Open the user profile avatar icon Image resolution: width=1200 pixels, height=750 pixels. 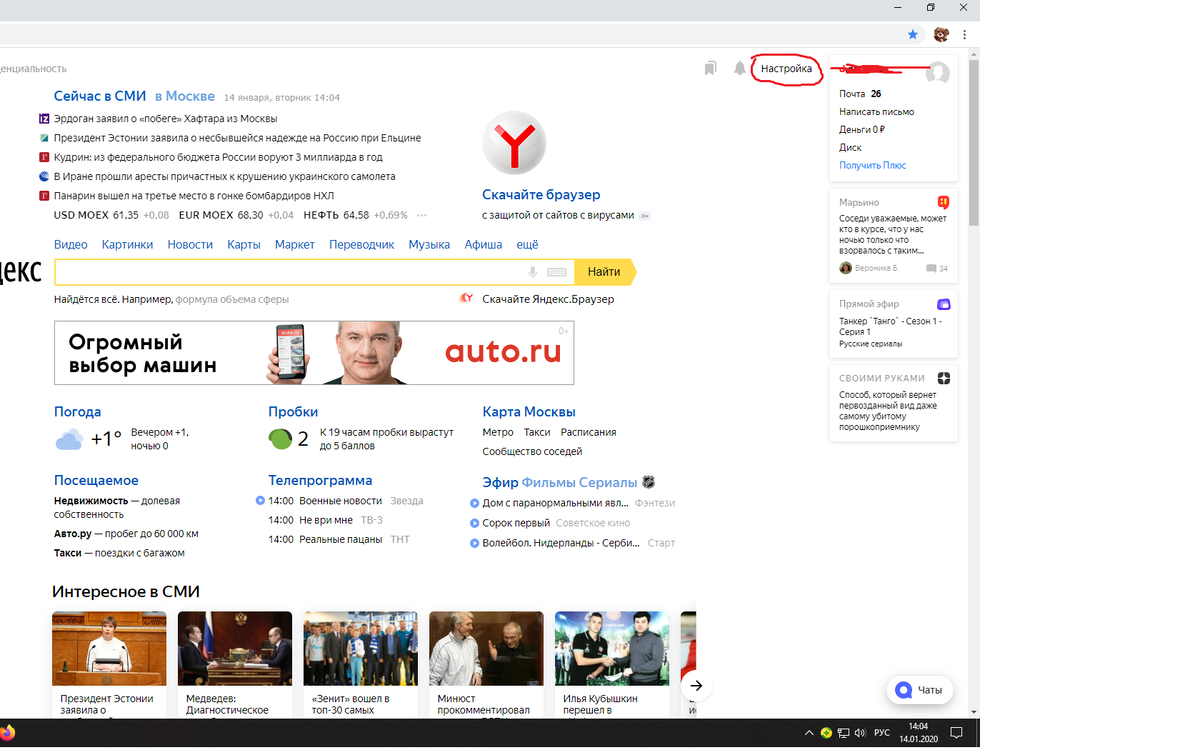(x=937, y=71)
